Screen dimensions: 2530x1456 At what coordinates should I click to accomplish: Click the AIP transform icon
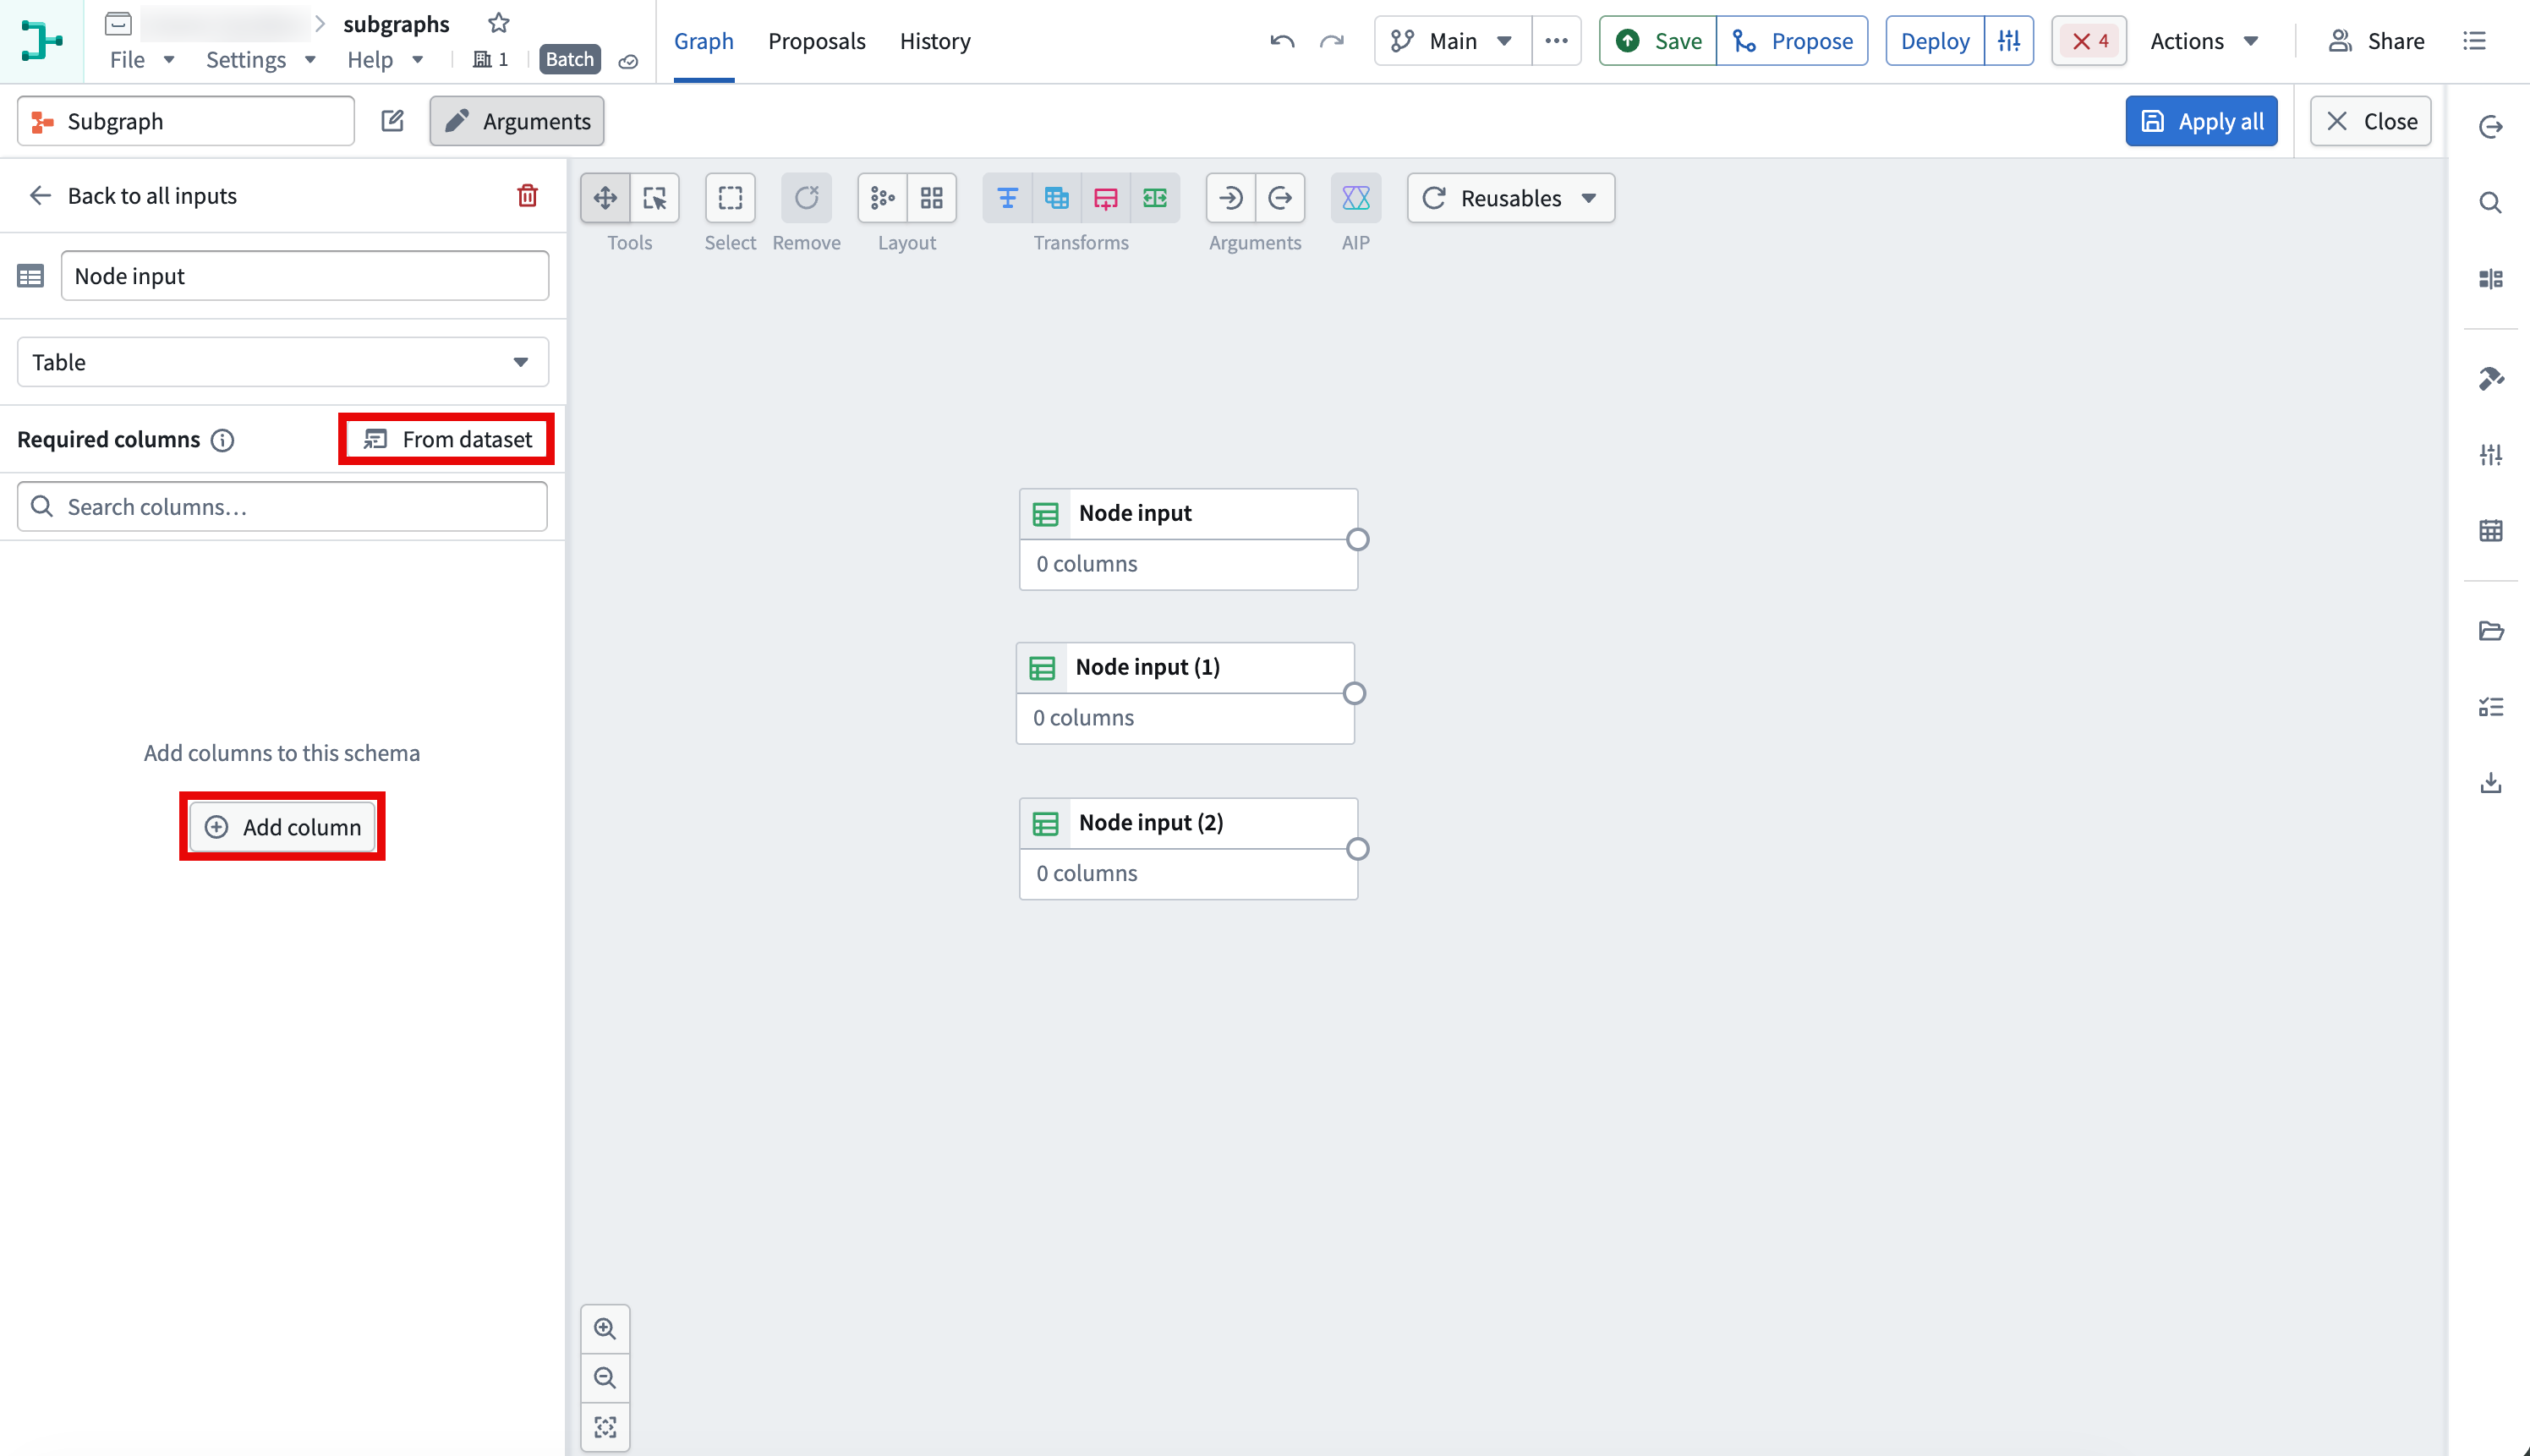pyautogui.click(x=1355, y=198)
